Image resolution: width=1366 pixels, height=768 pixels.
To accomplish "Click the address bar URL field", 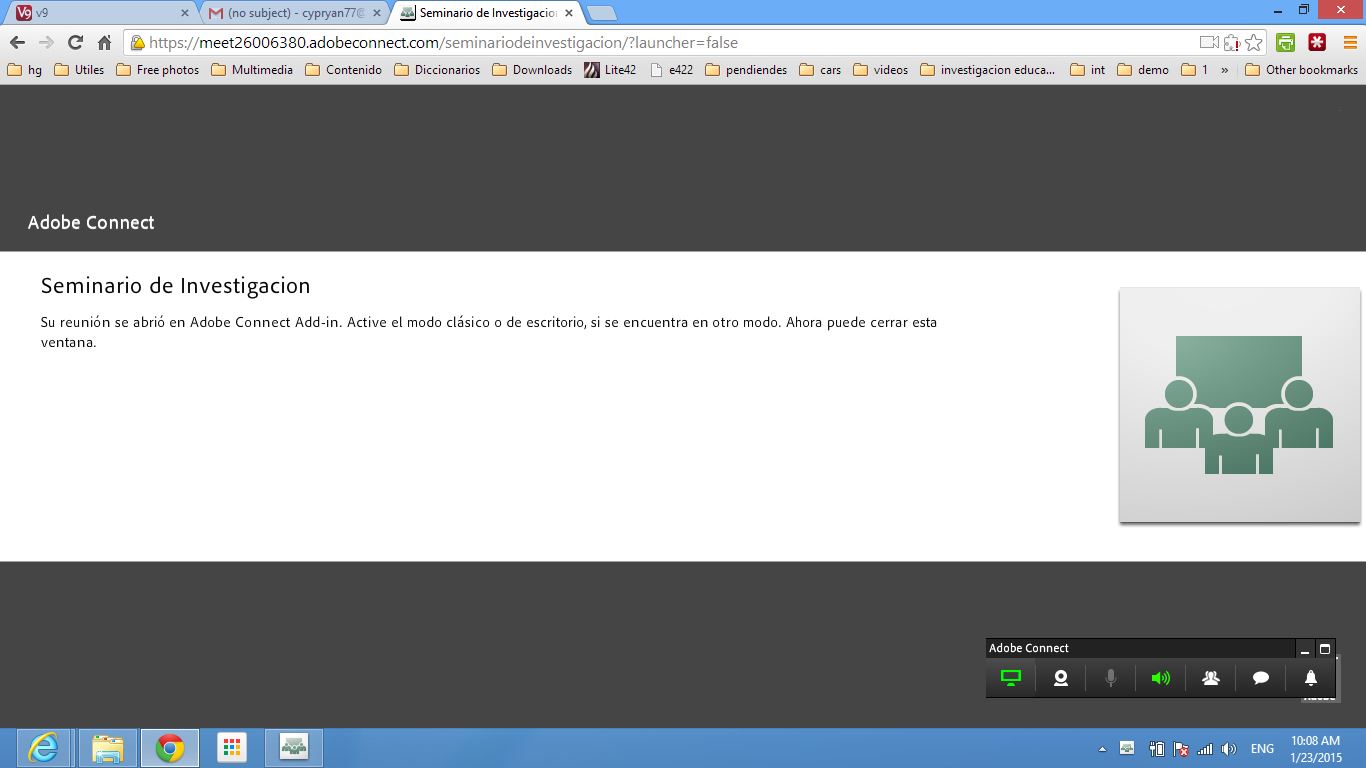I will [x=660, y=42].
